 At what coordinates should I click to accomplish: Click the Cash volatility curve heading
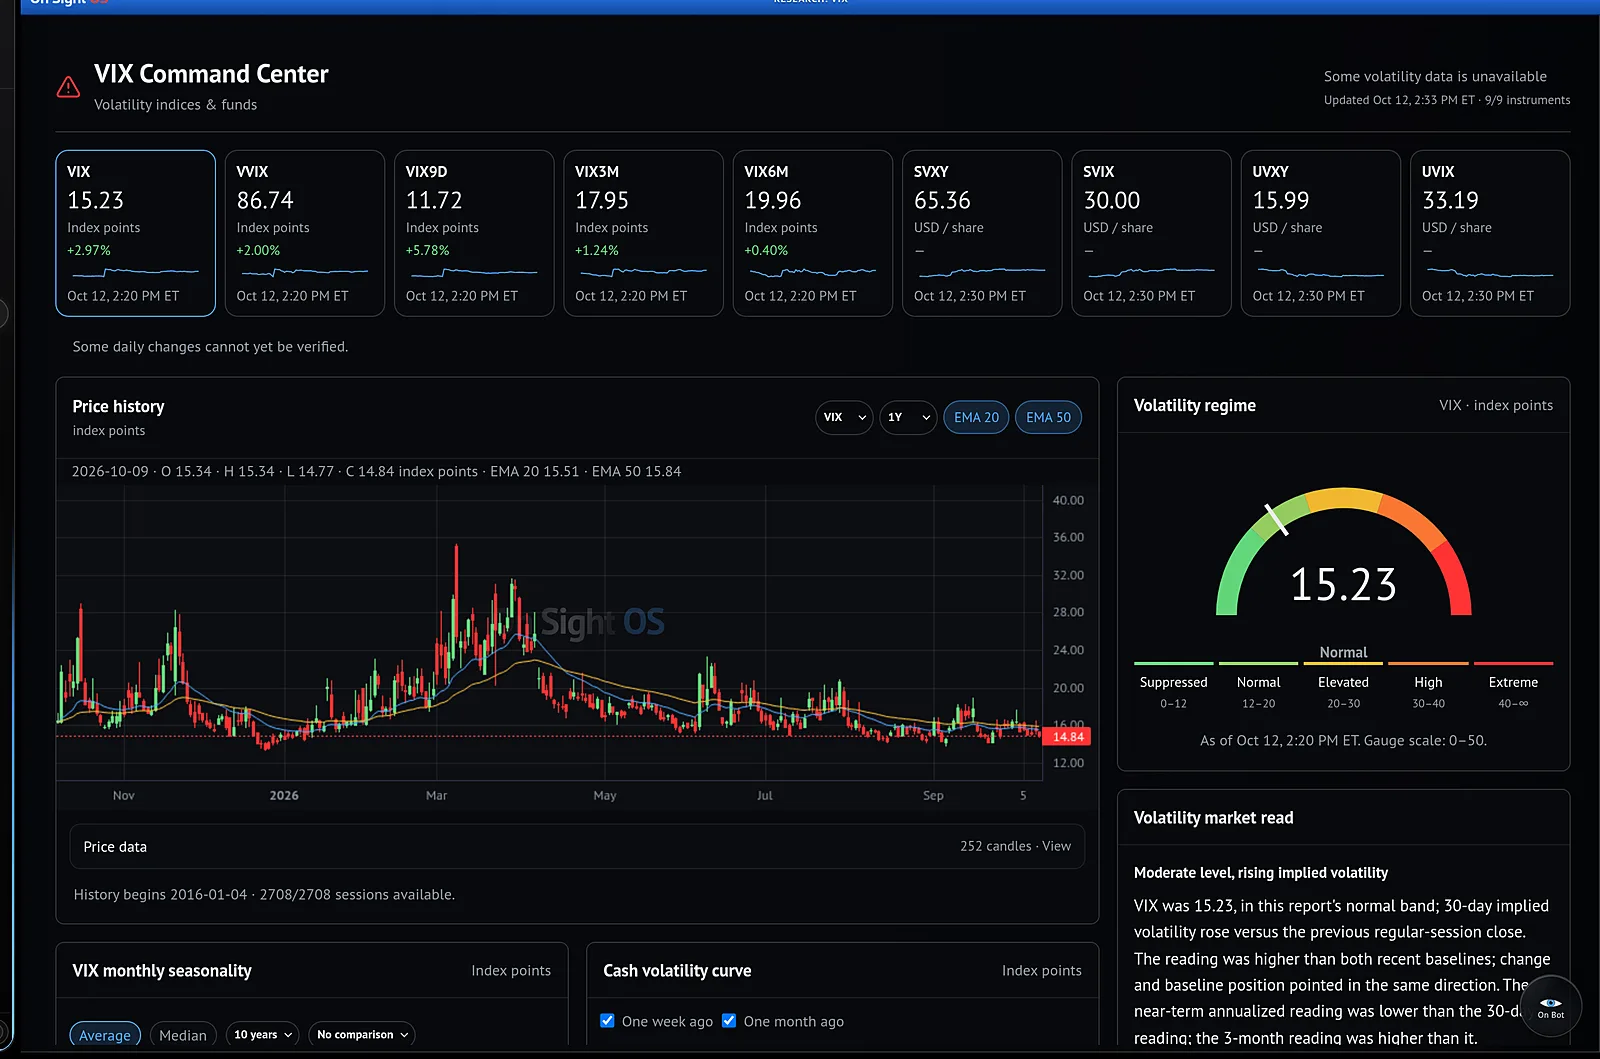[x=677, y=971]
